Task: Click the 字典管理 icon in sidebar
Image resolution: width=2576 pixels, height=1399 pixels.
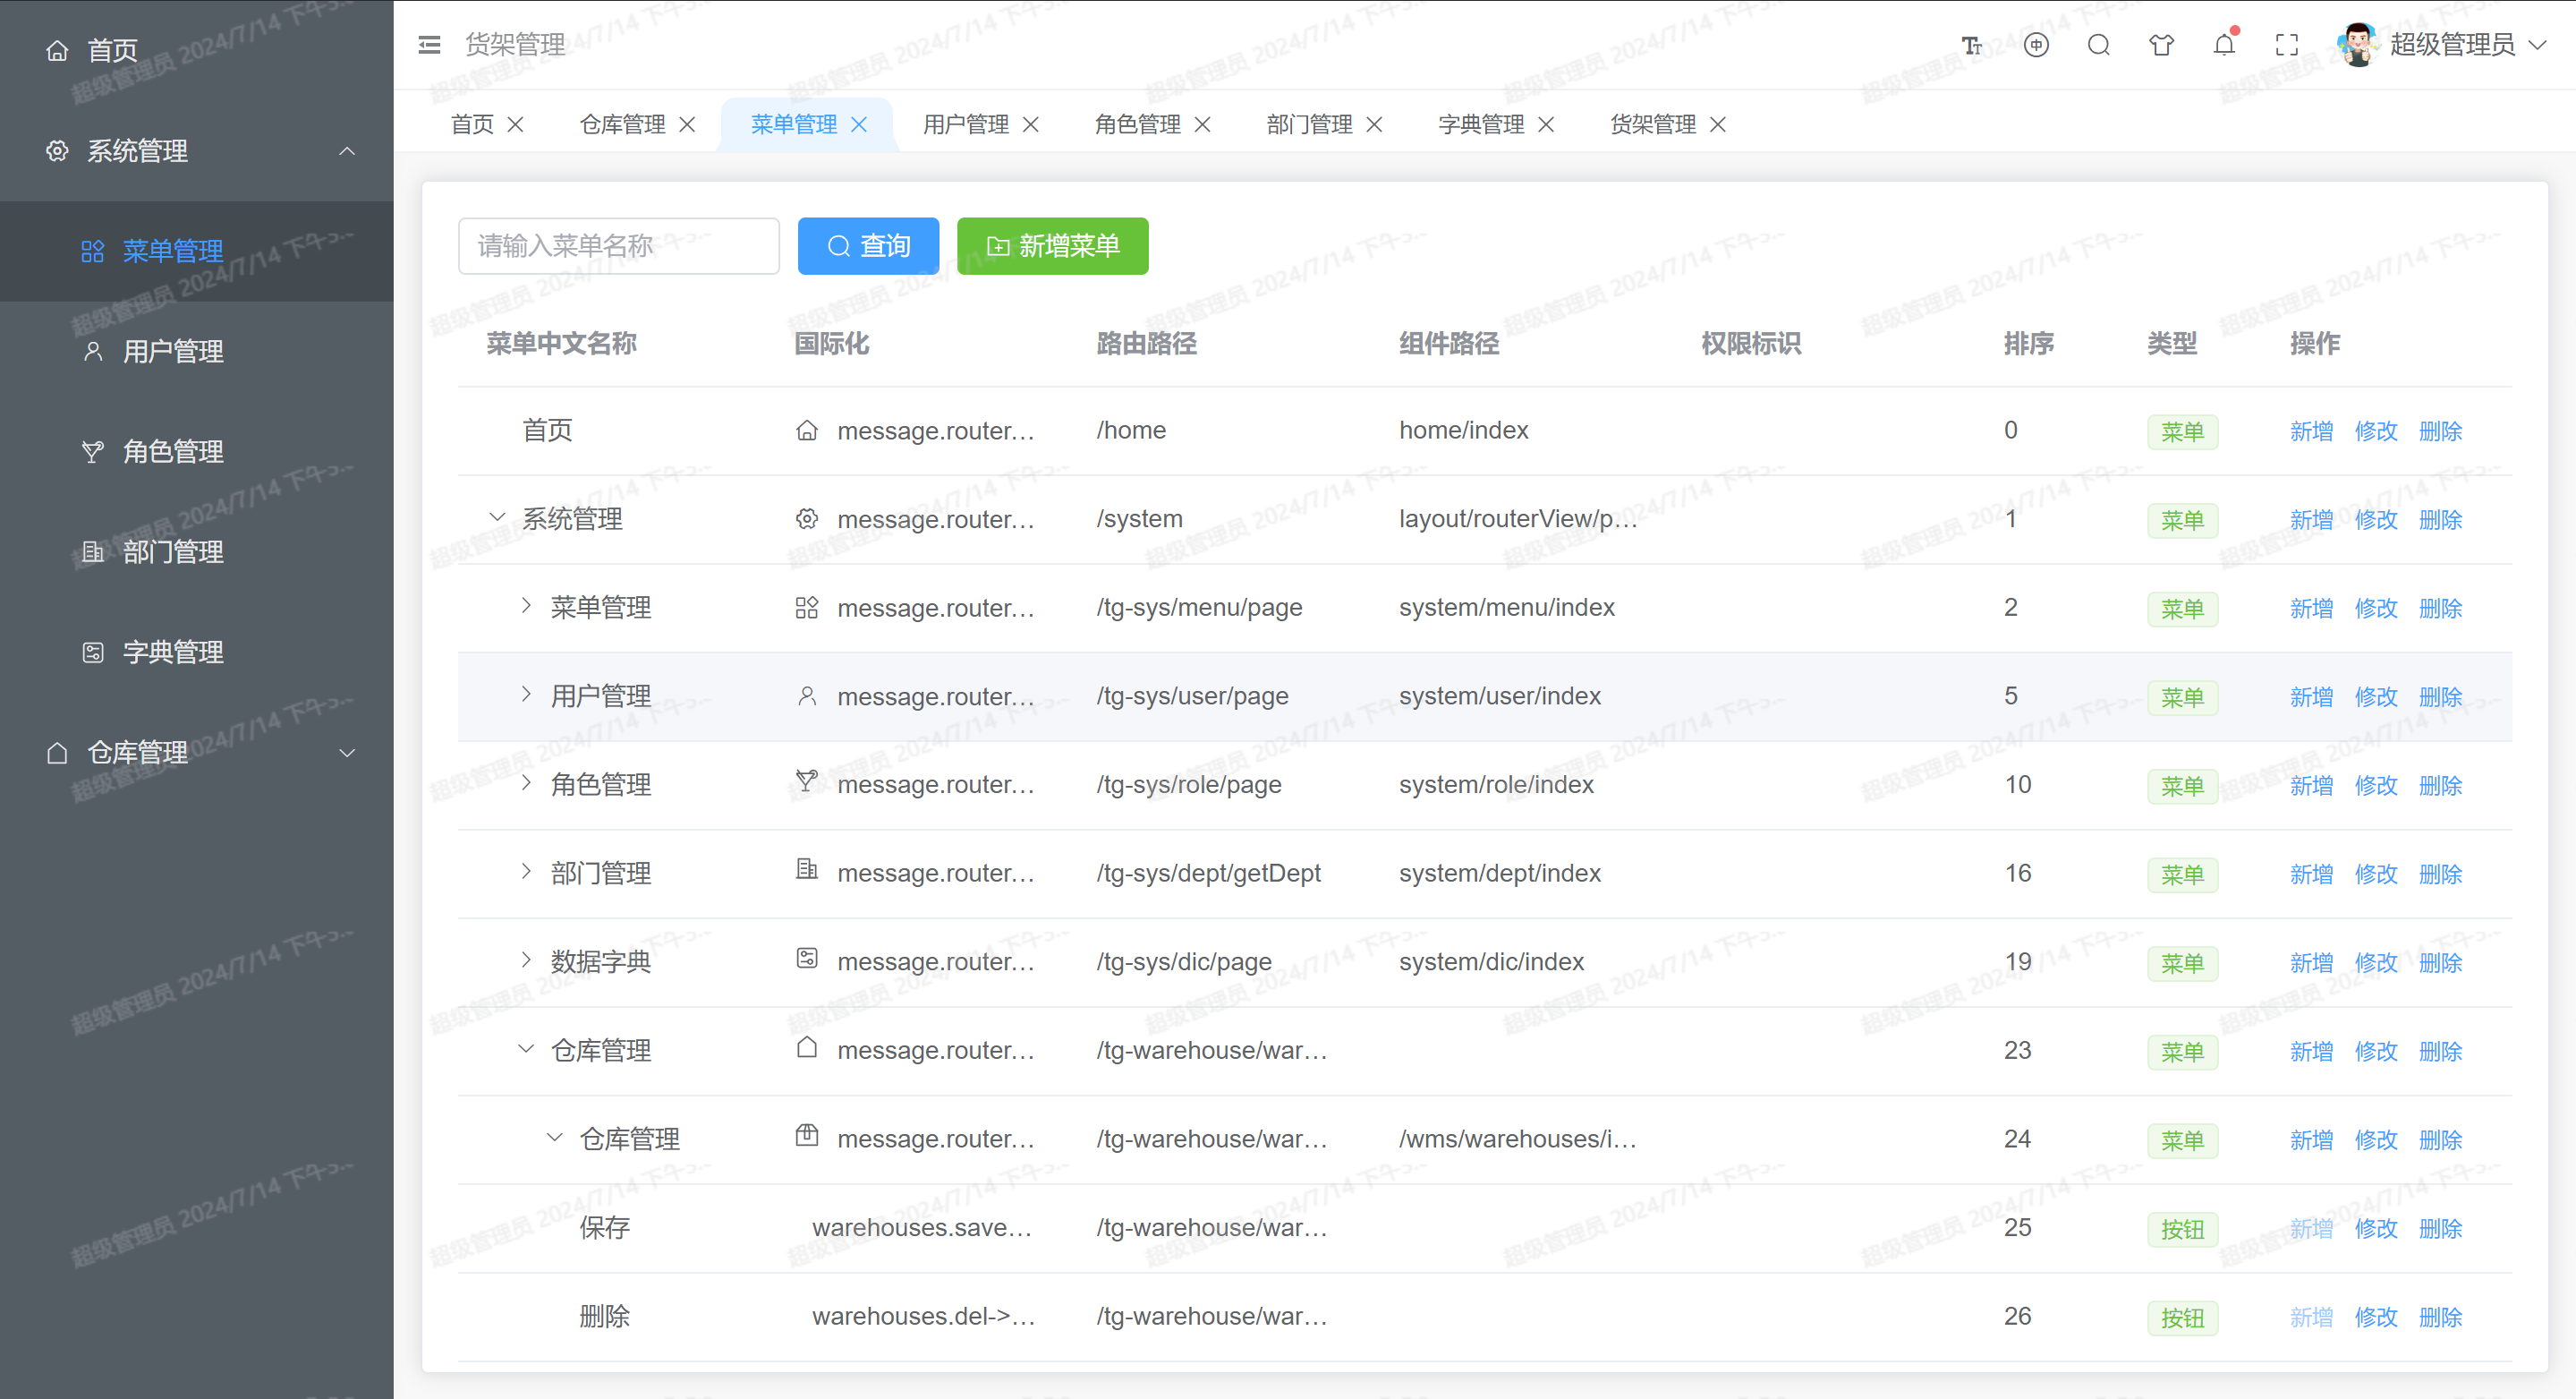Action: click(93, 652)
